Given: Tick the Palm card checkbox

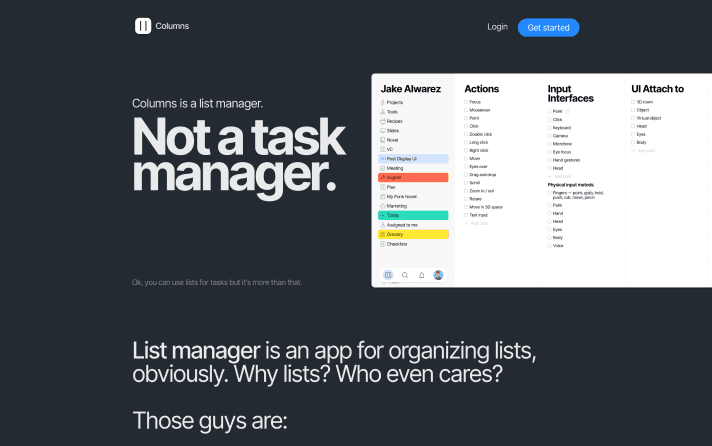Looking at the screenshot, I should click(549, 205).
